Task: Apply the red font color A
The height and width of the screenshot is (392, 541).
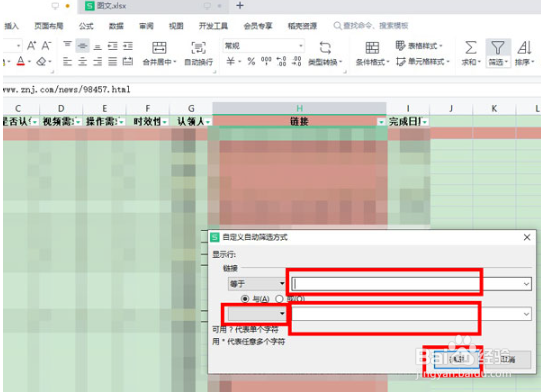Action: point(21,61)
